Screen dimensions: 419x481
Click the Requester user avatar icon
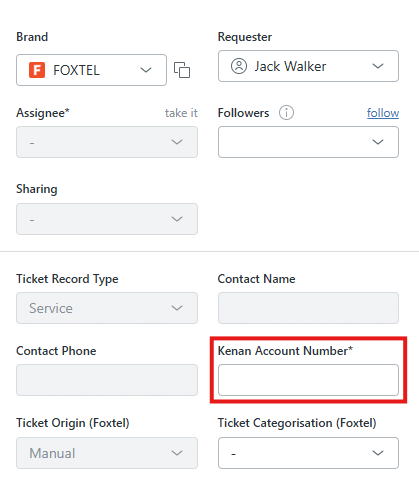(x=239, y=66)
